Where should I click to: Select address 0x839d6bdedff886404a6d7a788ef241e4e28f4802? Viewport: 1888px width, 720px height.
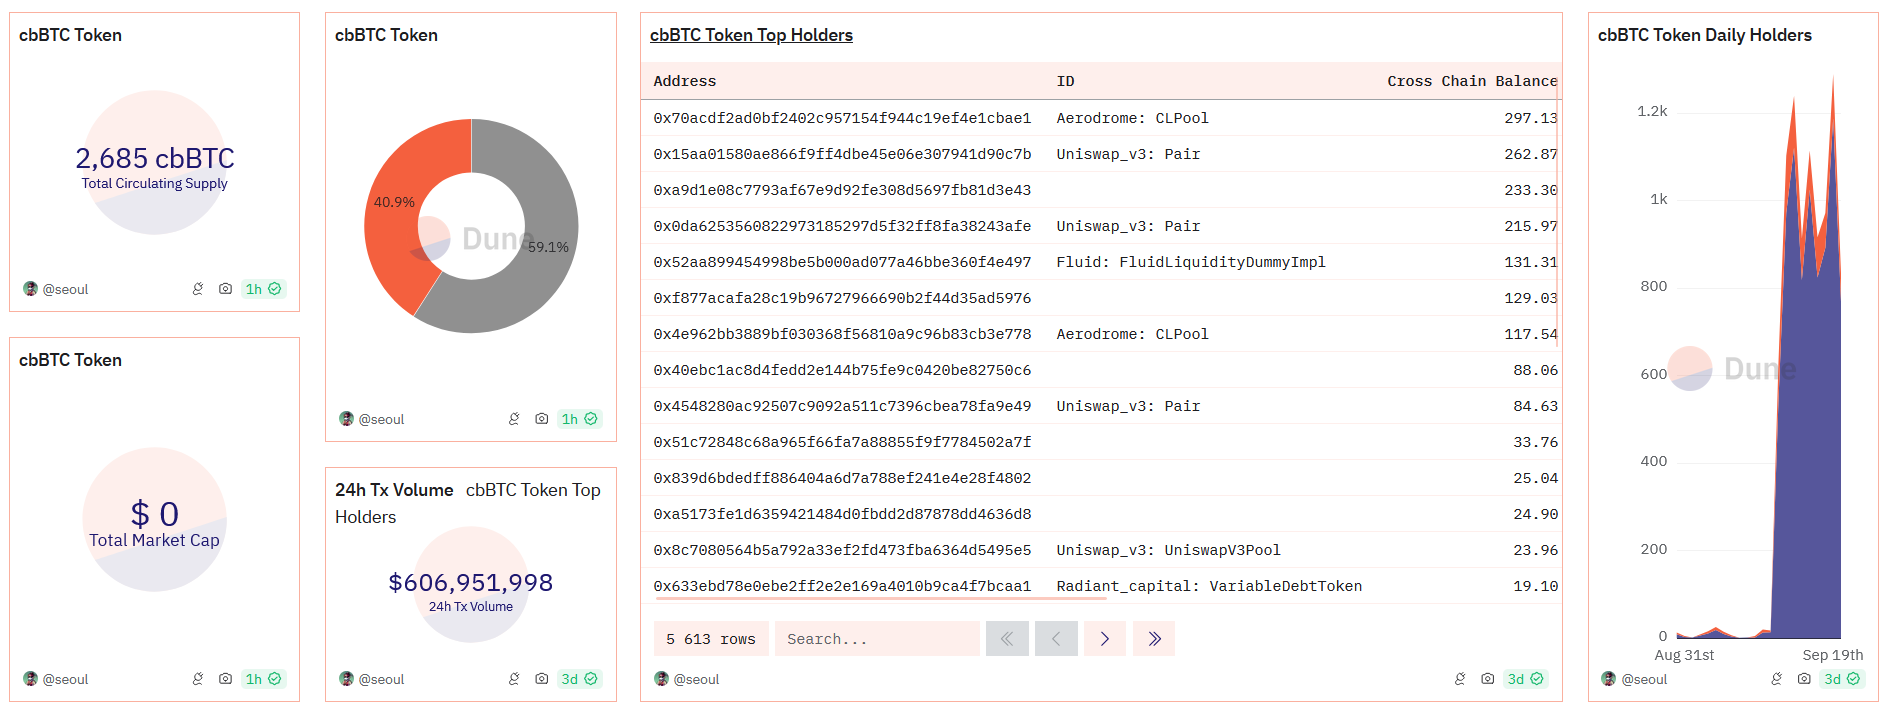842,478
